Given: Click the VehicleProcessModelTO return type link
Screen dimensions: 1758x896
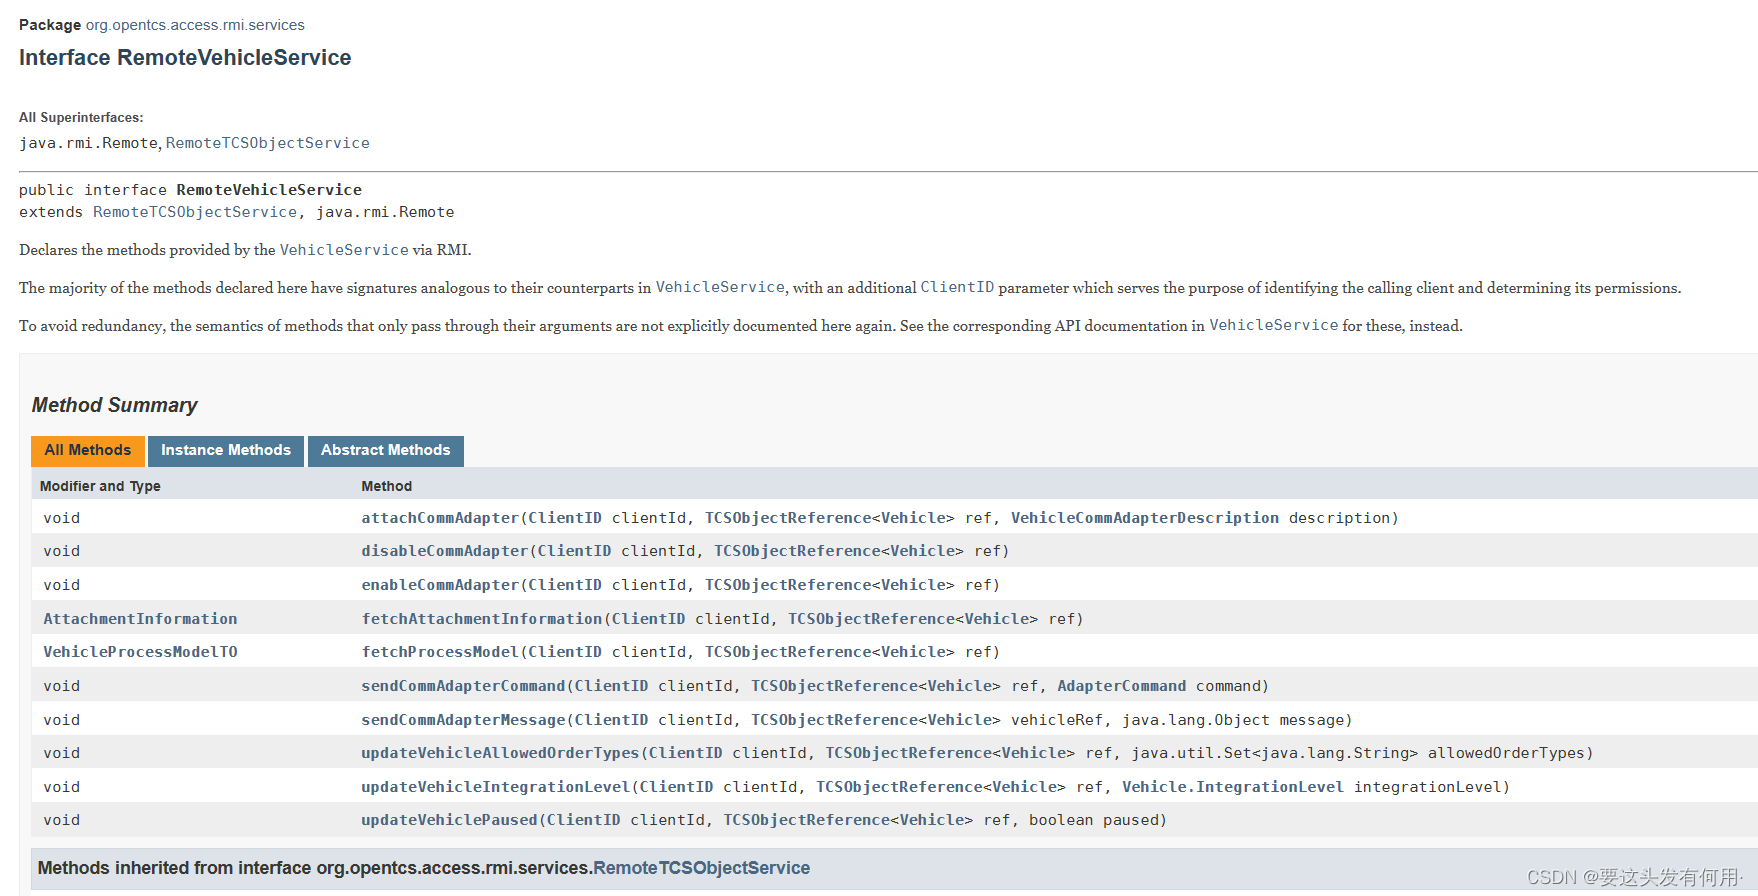Looking at the screenshot, I should tap(140, 652).
